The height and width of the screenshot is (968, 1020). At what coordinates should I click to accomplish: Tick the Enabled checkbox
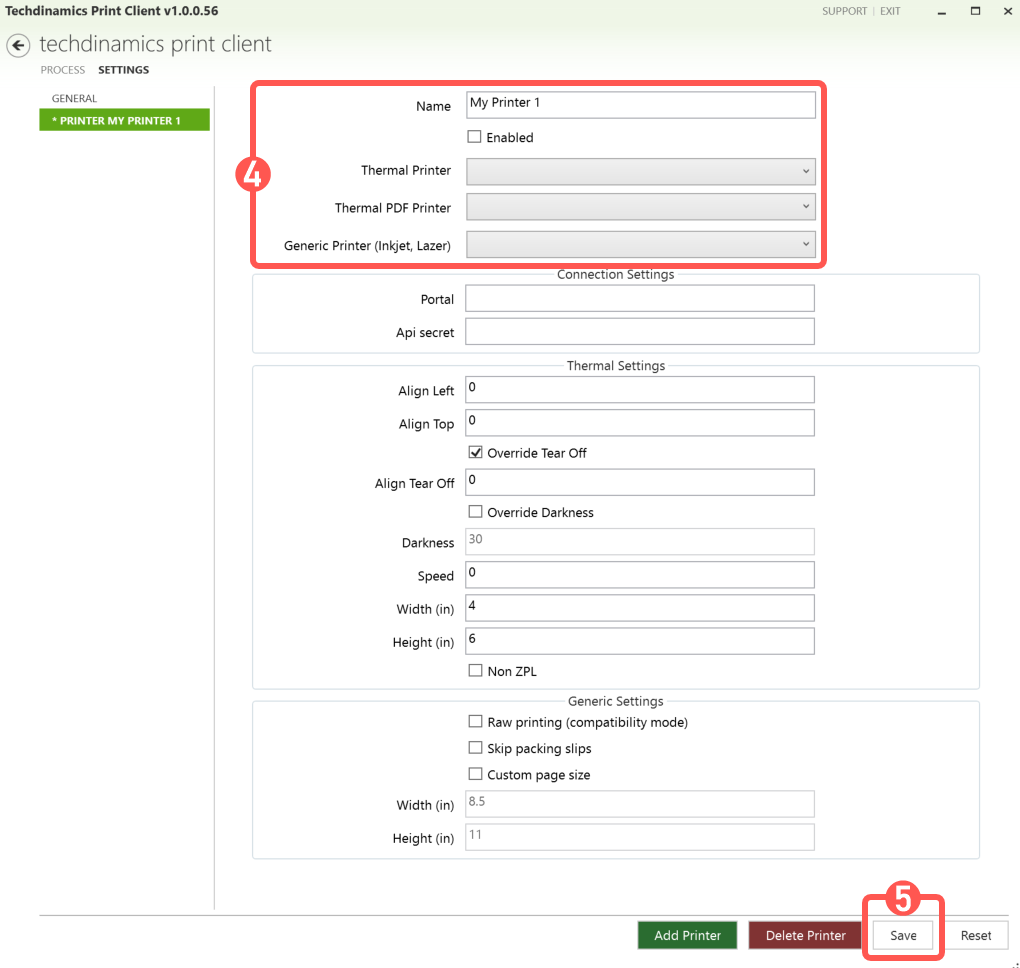pos(474,137)
